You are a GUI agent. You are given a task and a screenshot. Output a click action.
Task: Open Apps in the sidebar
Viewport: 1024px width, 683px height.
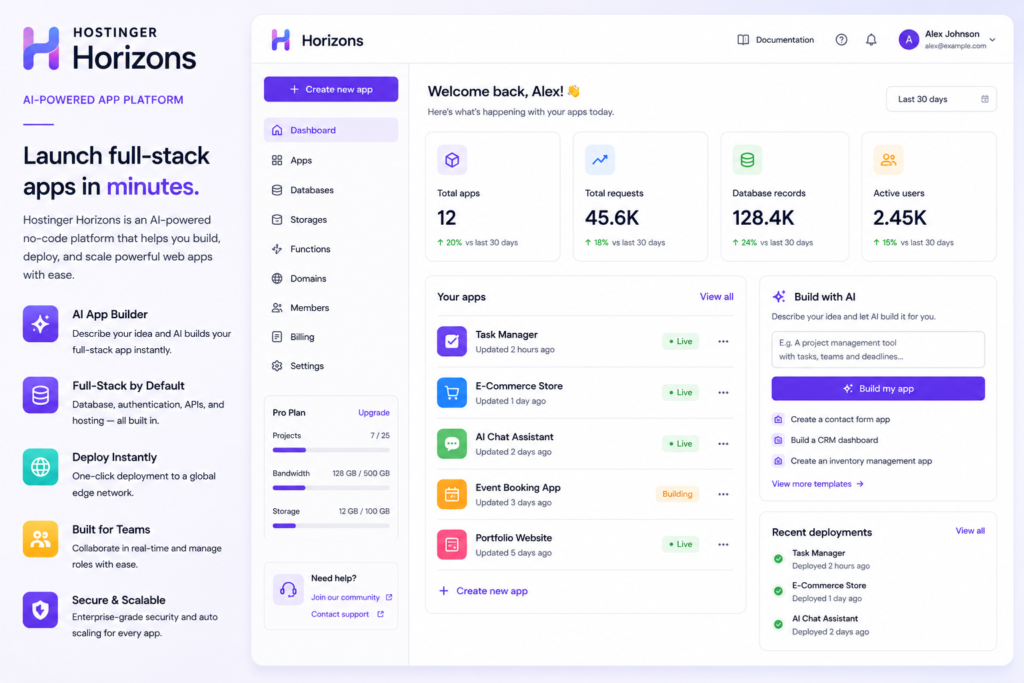pos(331,160)
